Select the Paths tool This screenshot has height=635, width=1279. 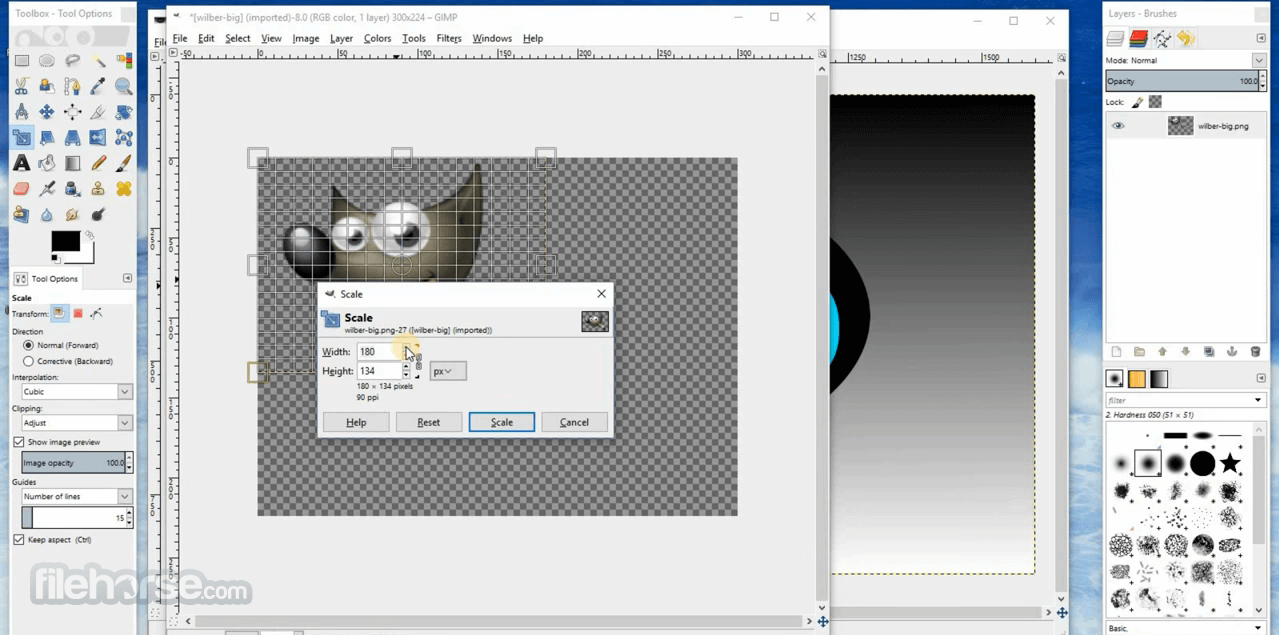pyautogui.click(x=73, y=87)
